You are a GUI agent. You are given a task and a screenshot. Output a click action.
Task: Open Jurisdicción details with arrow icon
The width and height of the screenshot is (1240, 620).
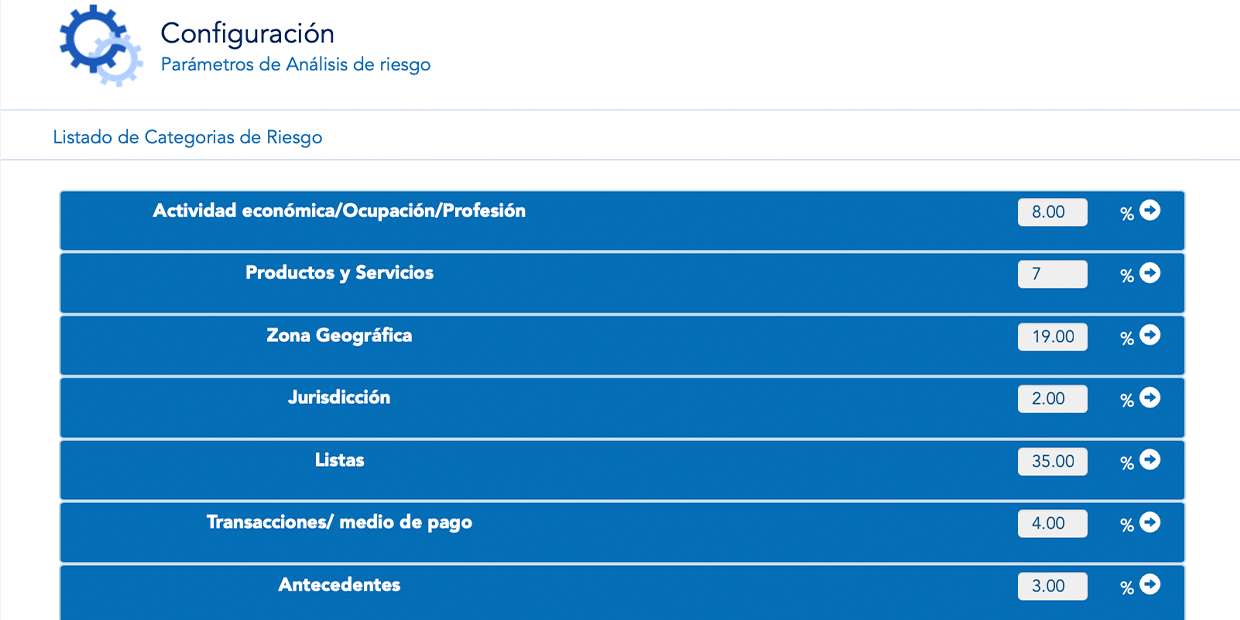(1150, 397)
